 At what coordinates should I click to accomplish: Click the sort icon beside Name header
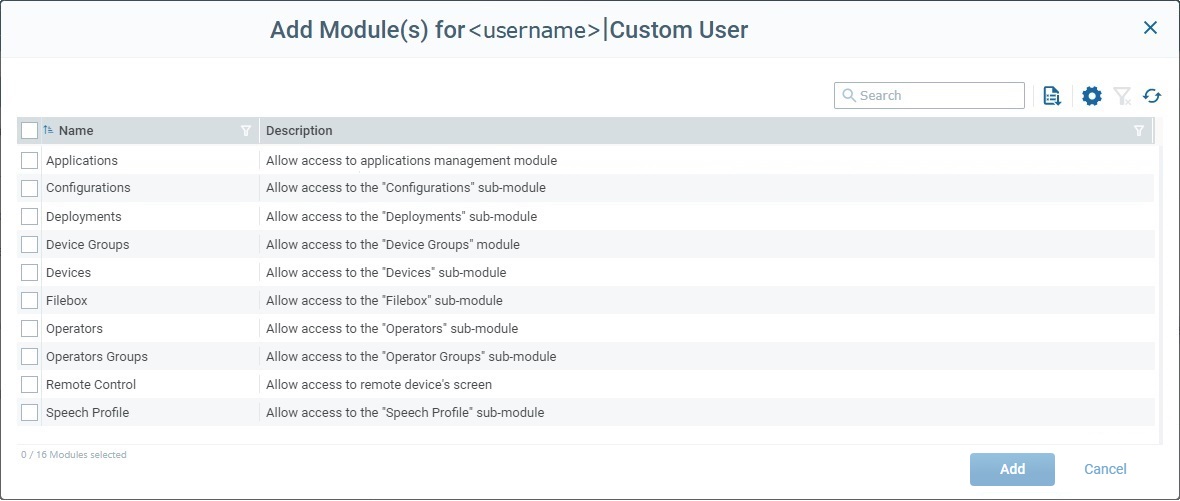48,130
